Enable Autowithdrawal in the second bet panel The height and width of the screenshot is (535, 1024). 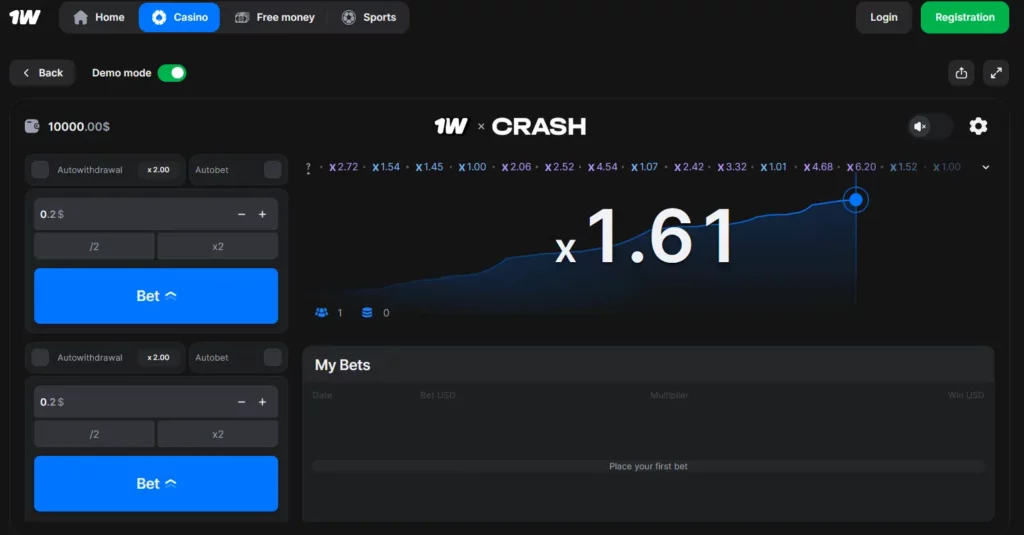tap(40, 357)
